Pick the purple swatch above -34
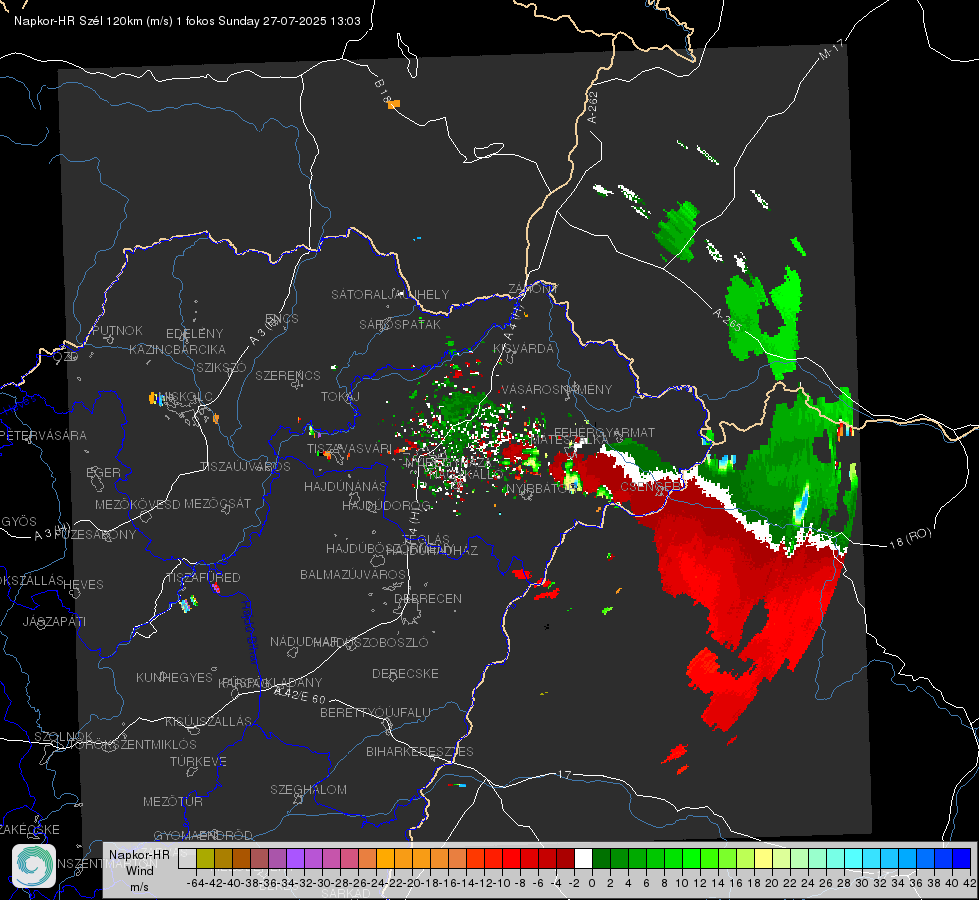The height and width of the screenshot is (900, 979). 295,859
